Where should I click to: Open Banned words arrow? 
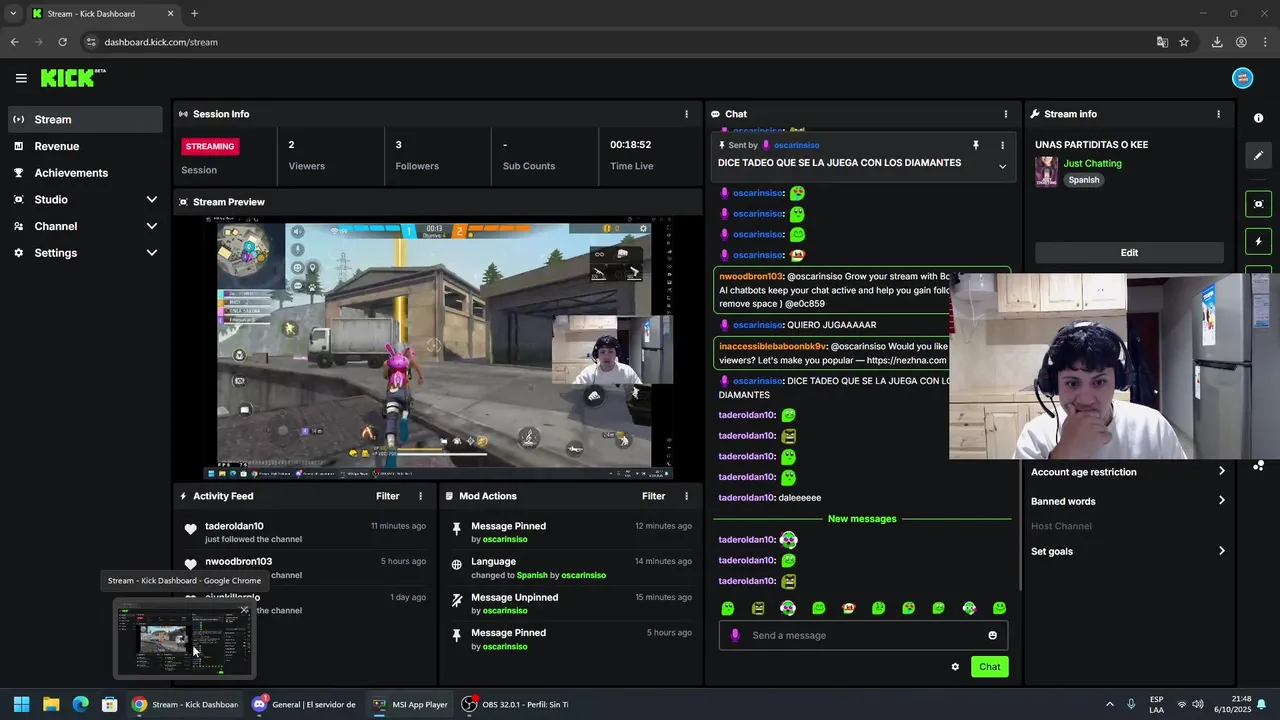click(x=1221, y=501)
